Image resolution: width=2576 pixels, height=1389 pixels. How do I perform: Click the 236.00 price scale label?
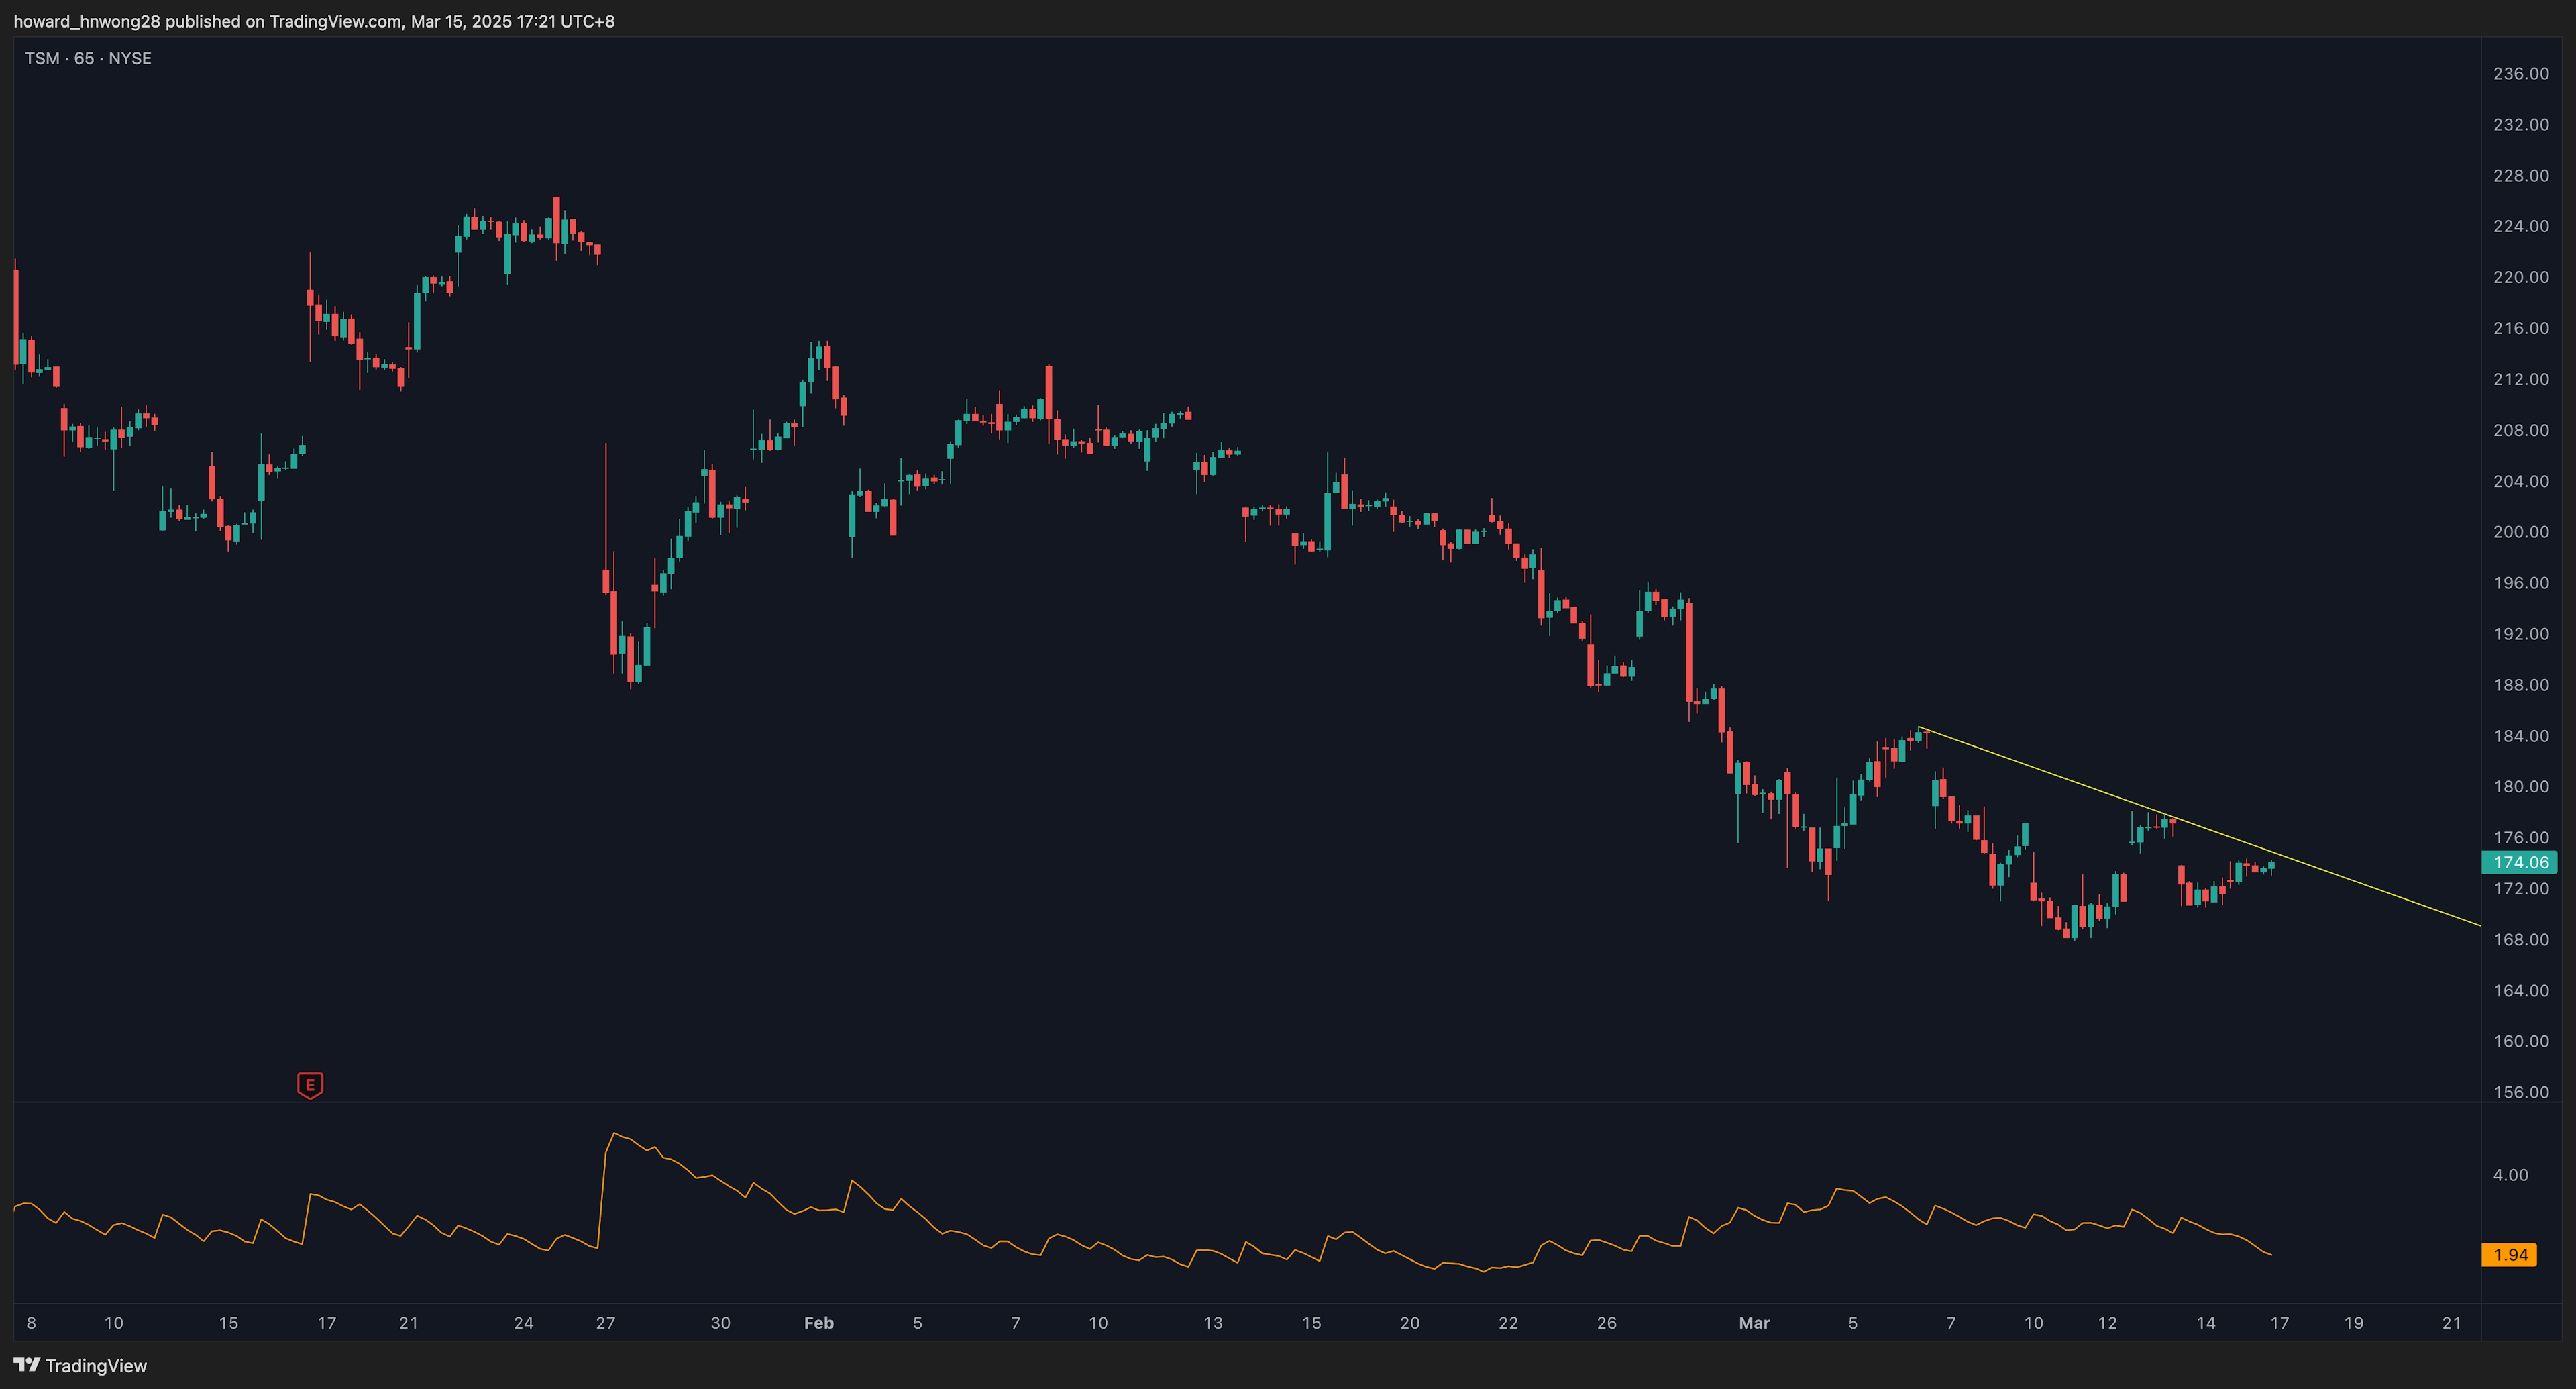2521,74
